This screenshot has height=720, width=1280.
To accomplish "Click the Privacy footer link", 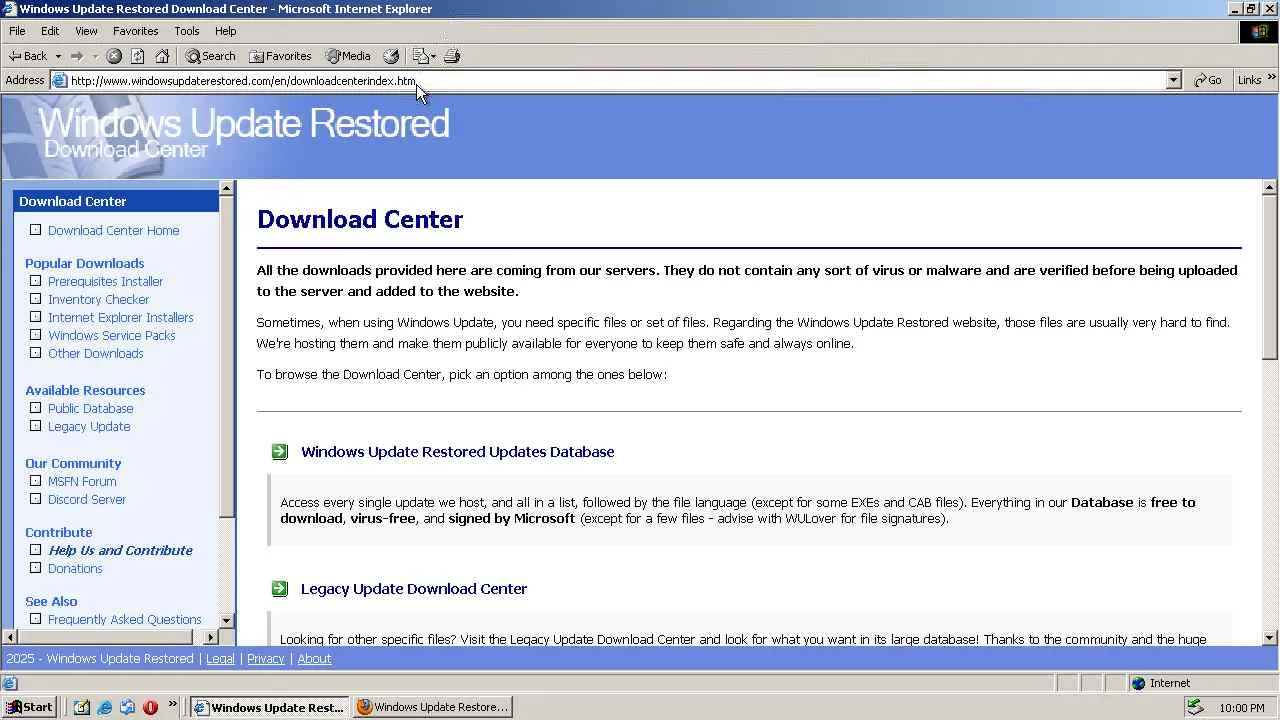I will pos(266,659).
